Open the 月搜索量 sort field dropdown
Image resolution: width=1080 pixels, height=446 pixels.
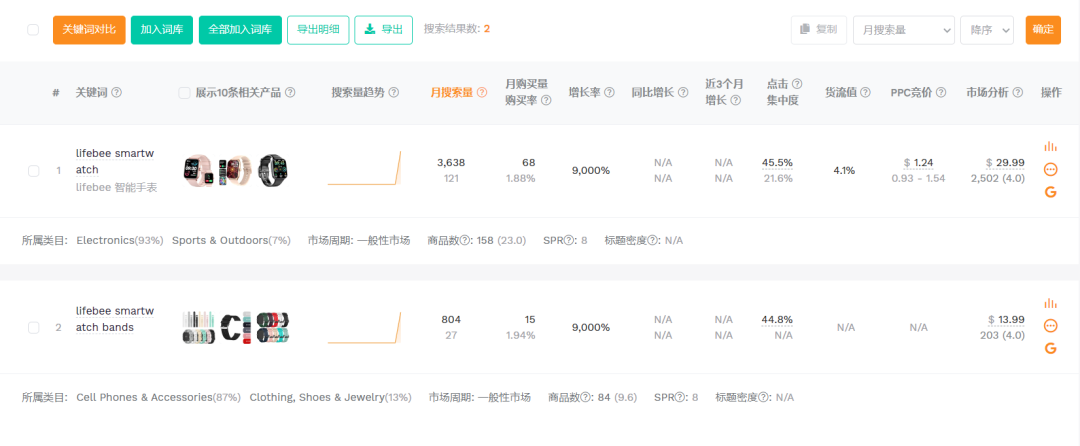[x=904, y=30]
